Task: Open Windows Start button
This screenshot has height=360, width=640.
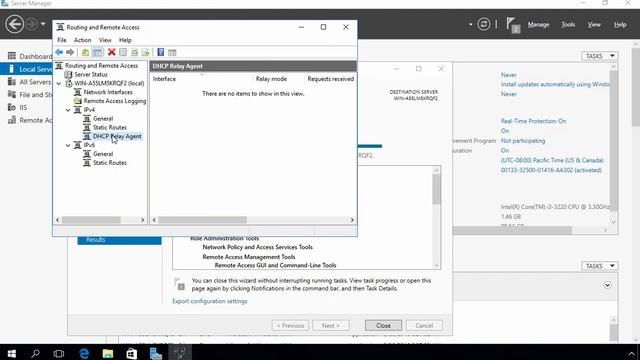Action: click(11, 353)
